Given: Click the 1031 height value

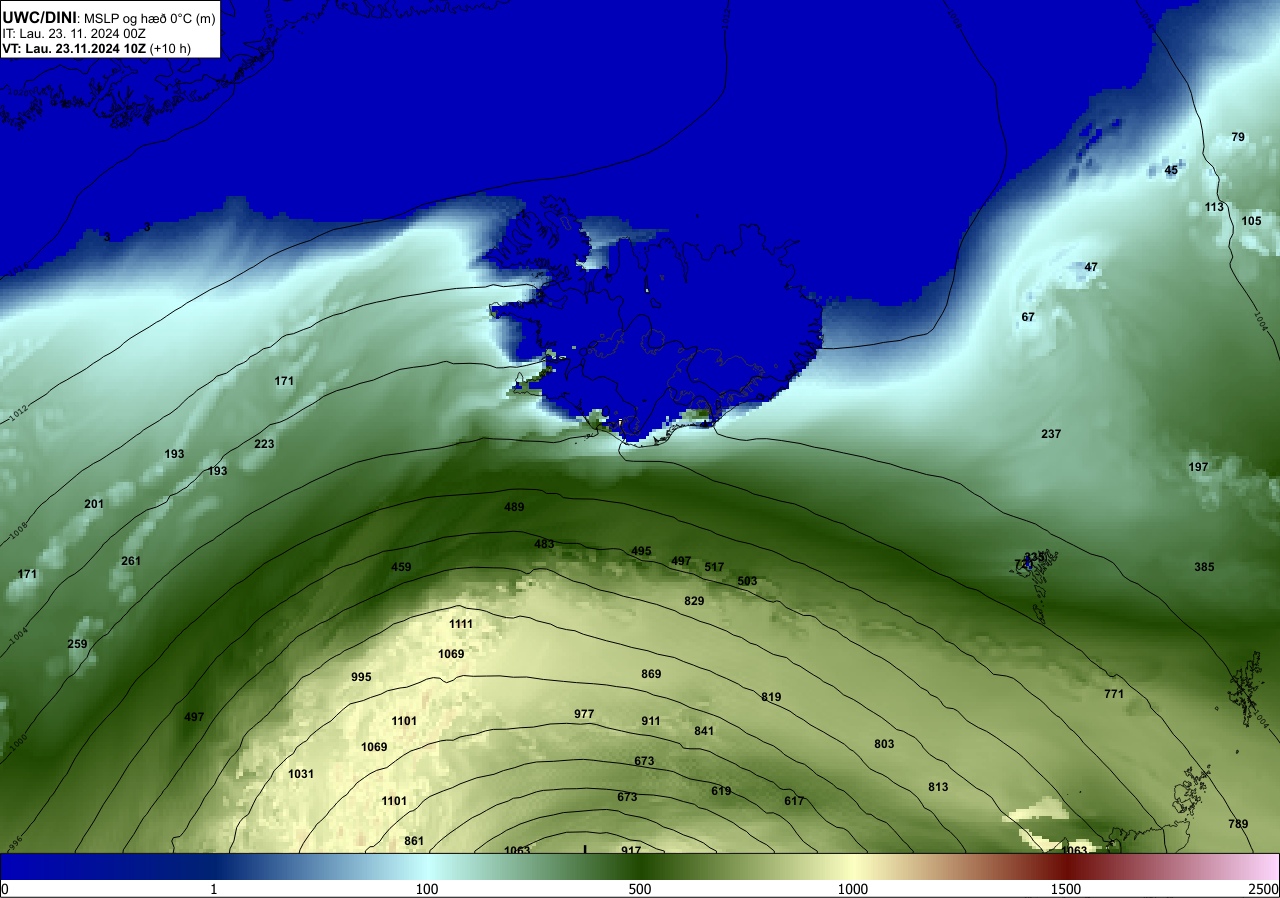Looking at the screenshot, I should (x=301, y=774).
